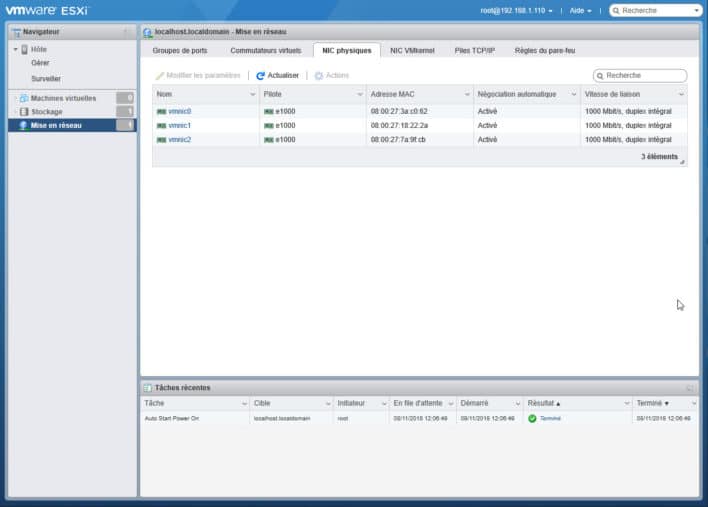Click the Actions gear icon
Viewport: 708px width, 507px height.
(319, 76)
